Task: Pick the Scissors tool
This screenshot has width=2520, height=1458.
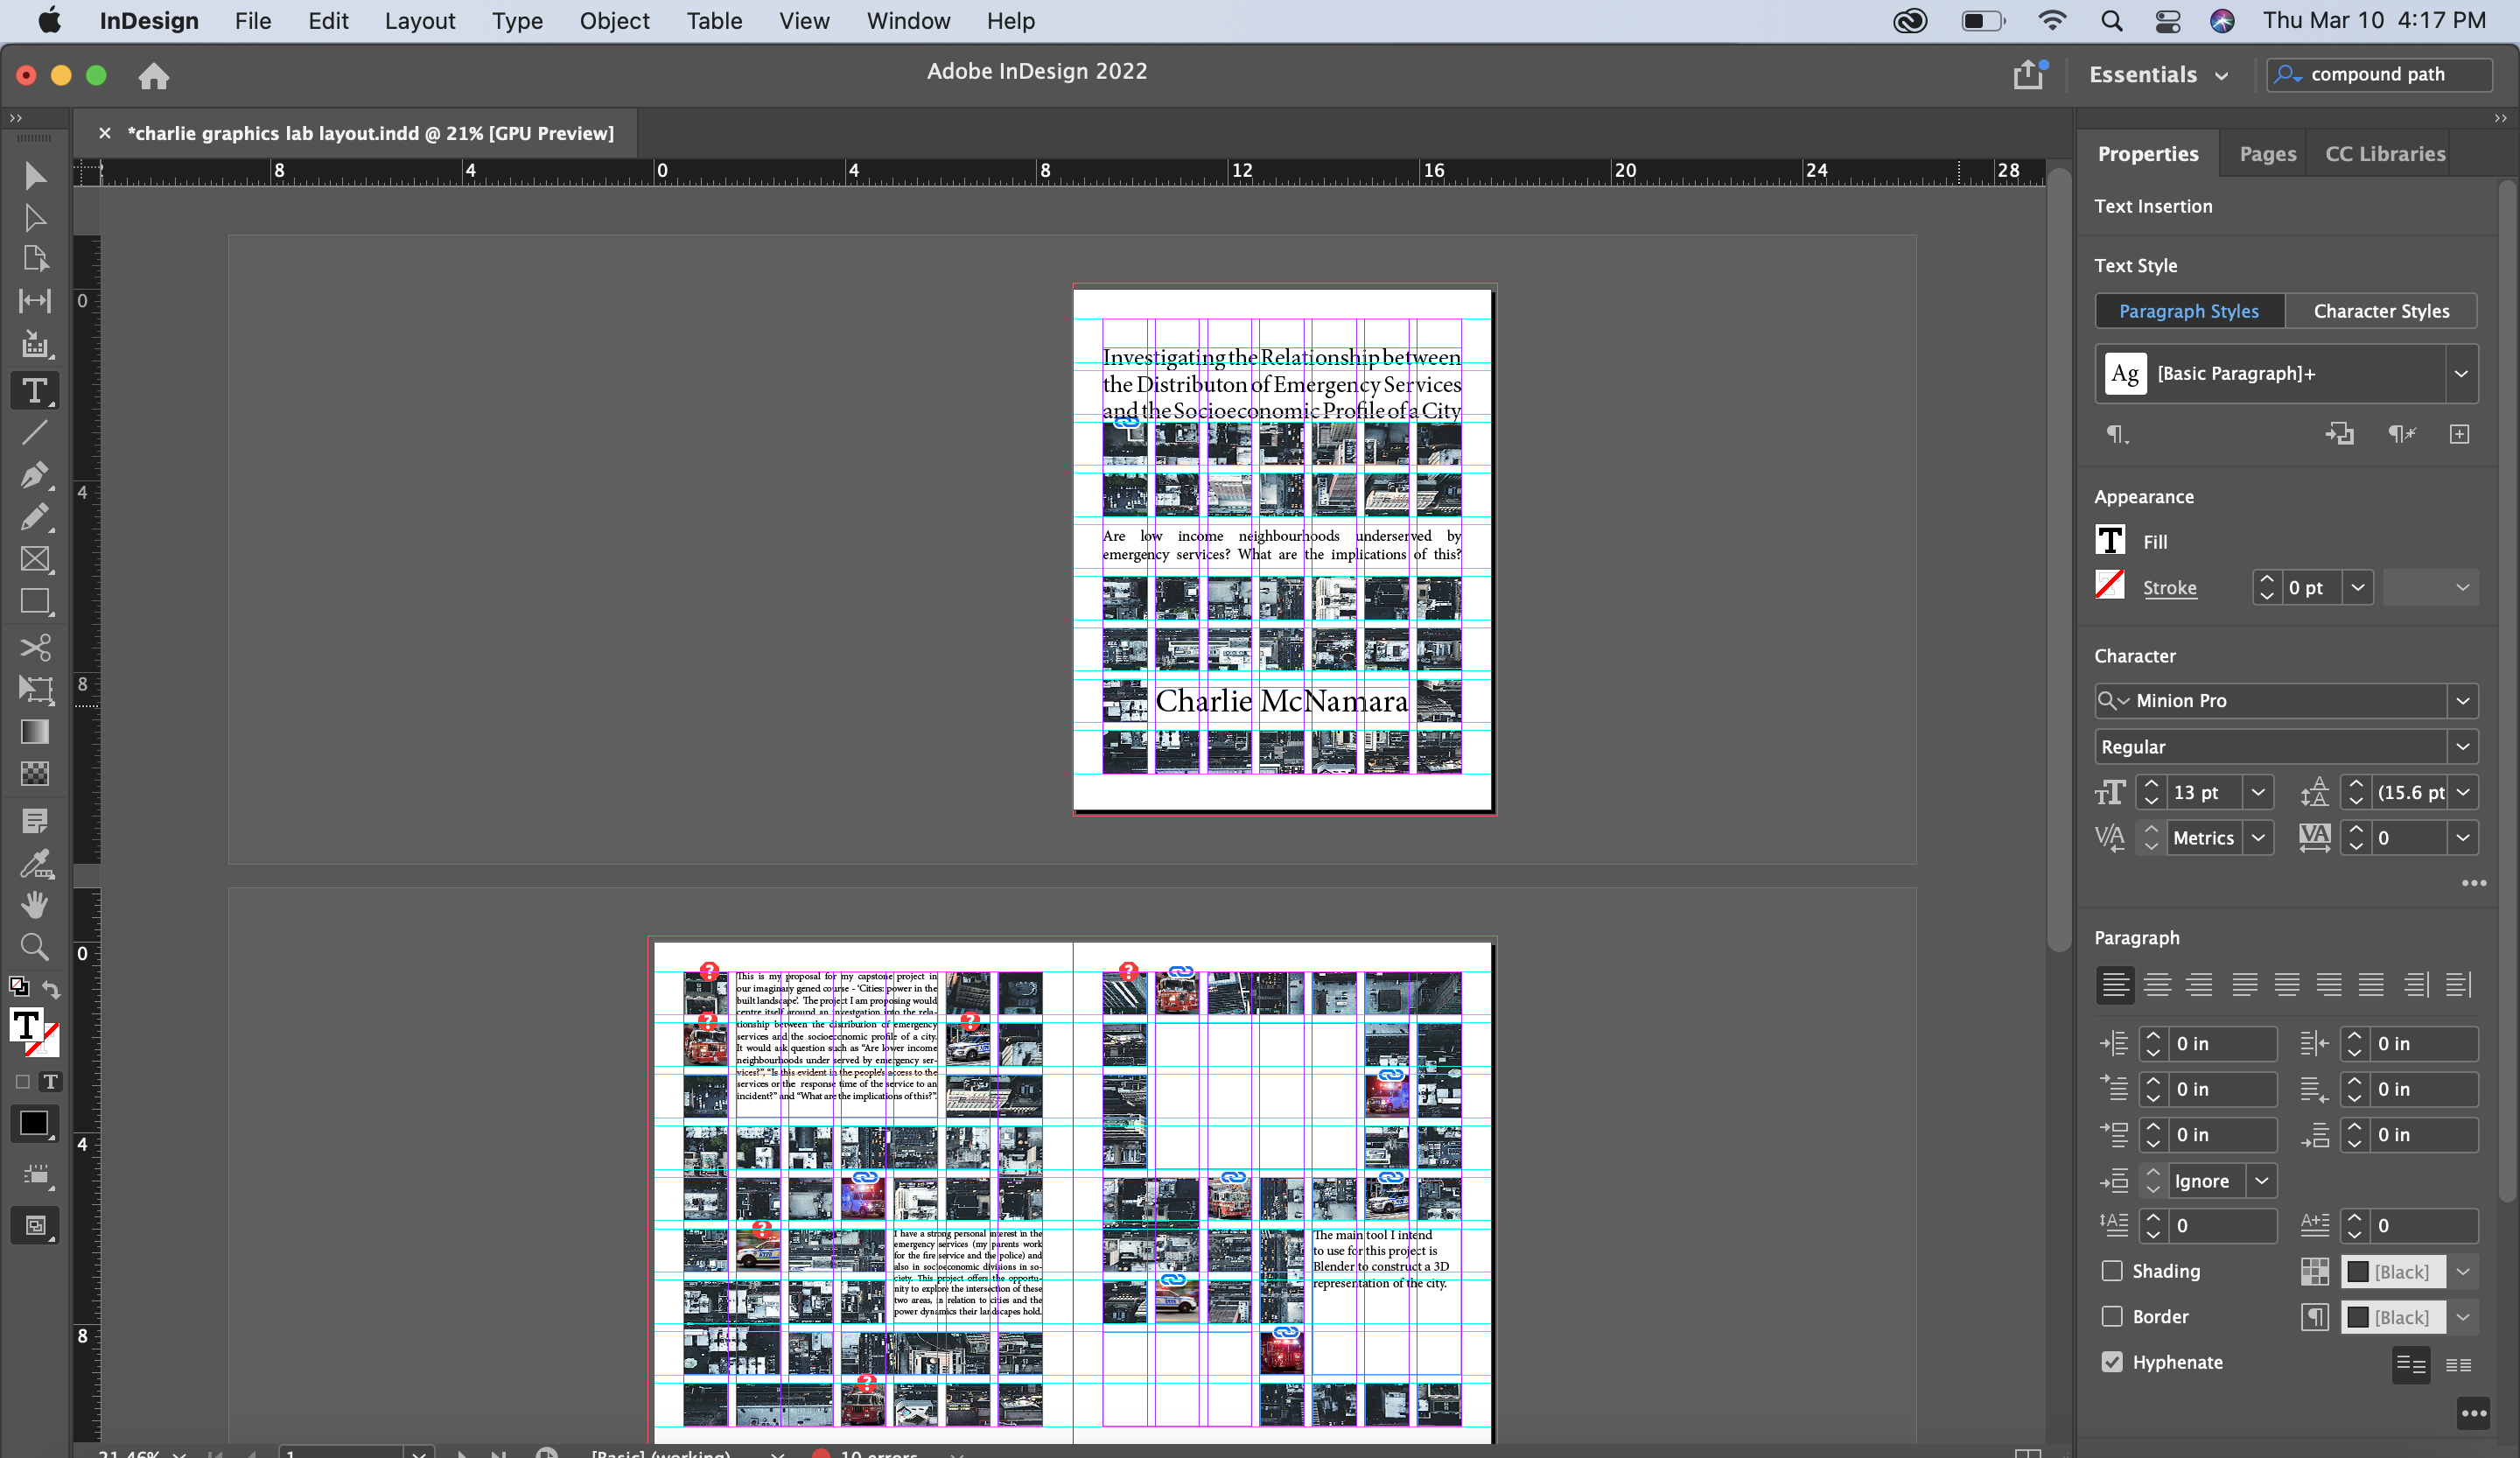Action: point(34,648)
